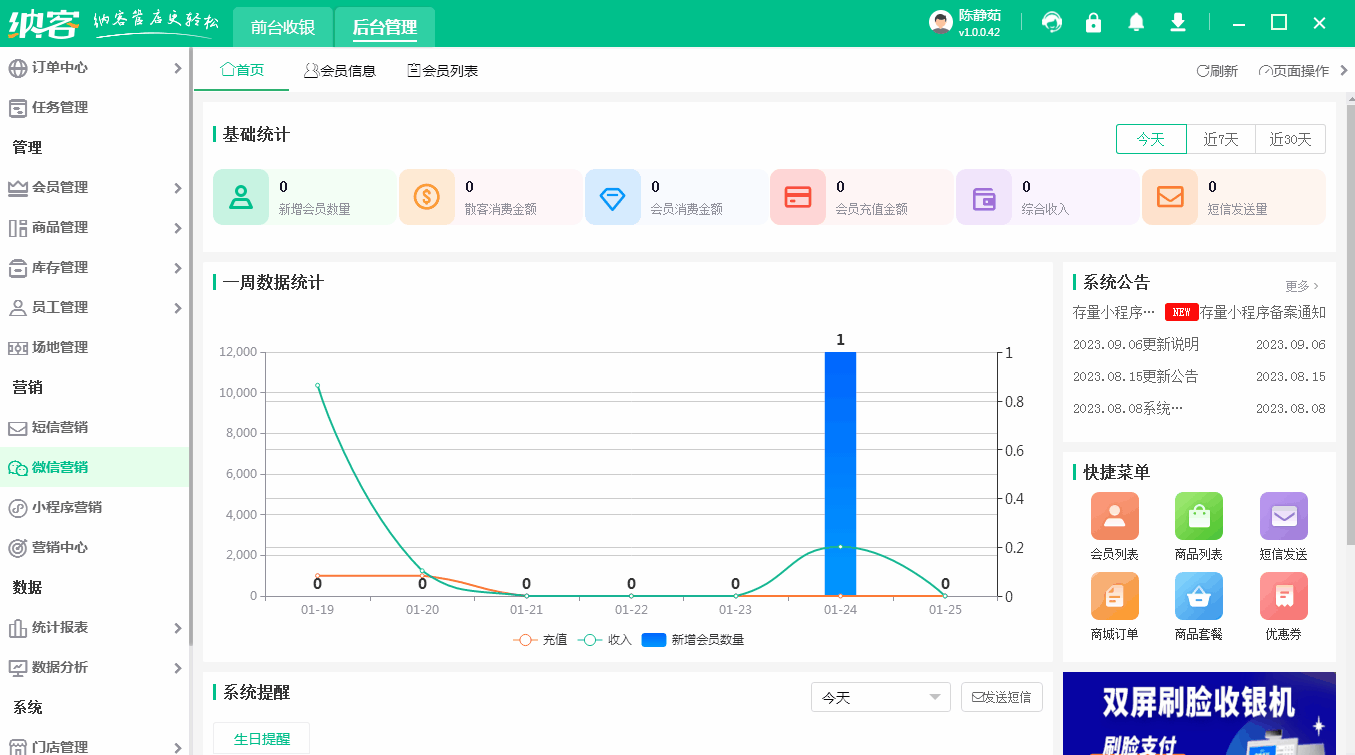Open the 前台收银 menu
This screenshot has height=755, width=1355.
point(282,27)
